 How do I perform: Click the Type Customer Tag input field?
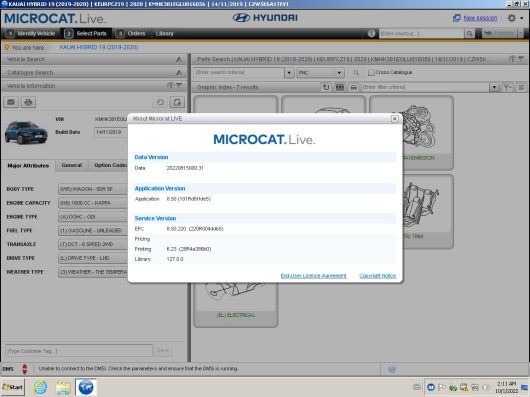79,351
